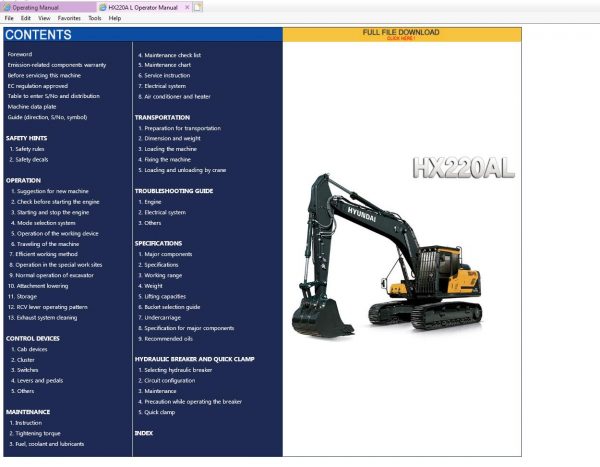Open EC regulation approved
The height and width of the screenshot is (467, 600).
pos(38,86)
